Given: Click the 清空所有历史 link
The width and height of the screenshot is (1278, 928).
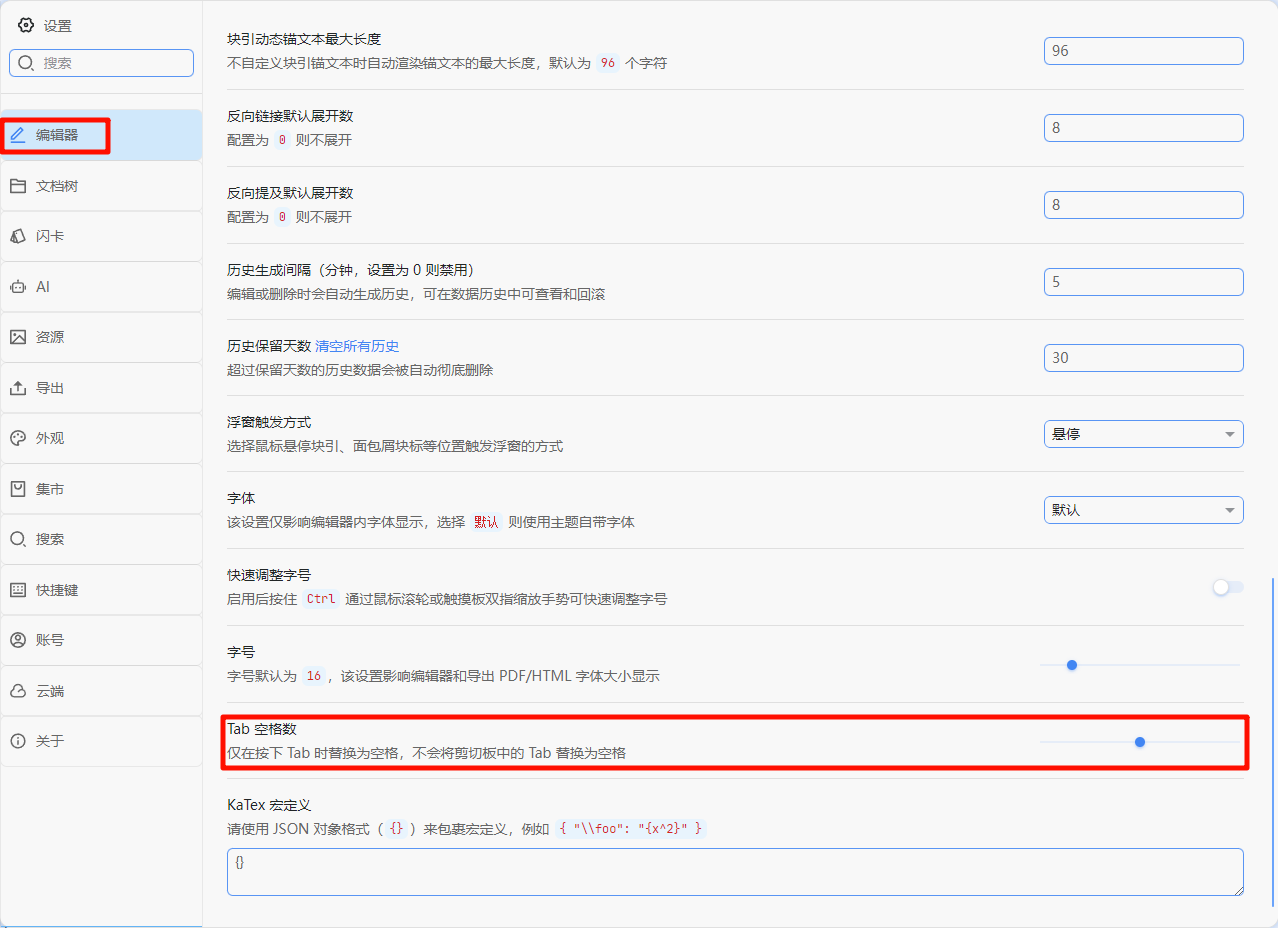Looking at the screenshot, I should 357,346.
